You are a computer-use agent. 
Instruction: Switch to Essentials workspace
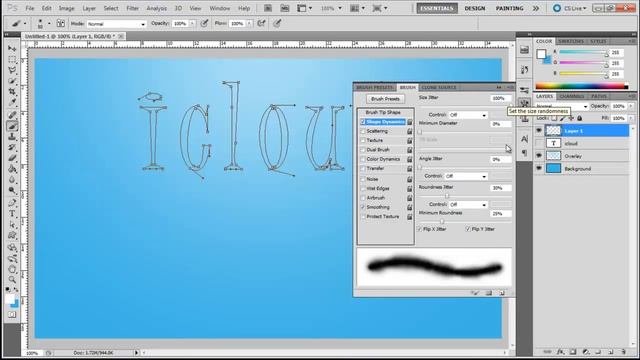point(437,8)
